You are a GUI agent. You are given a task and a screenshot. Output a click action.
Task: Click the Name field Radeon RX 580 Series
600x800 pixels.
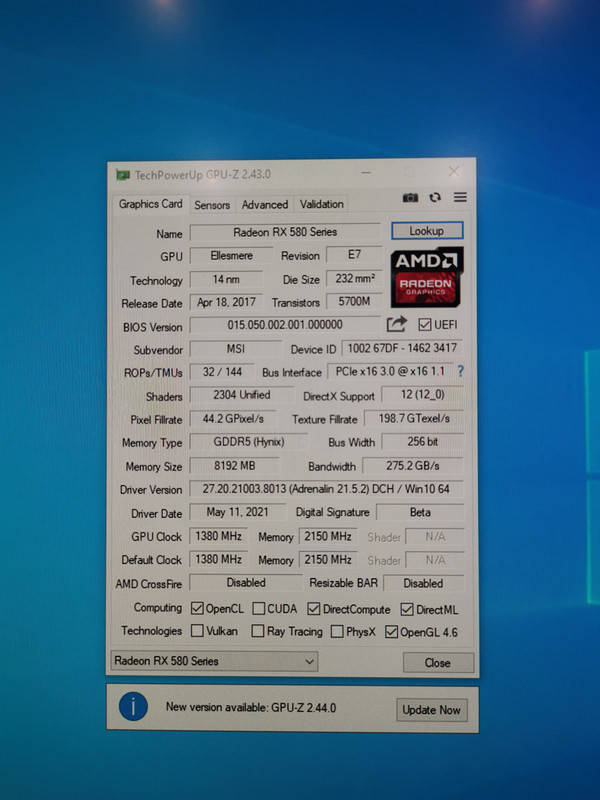285,232
